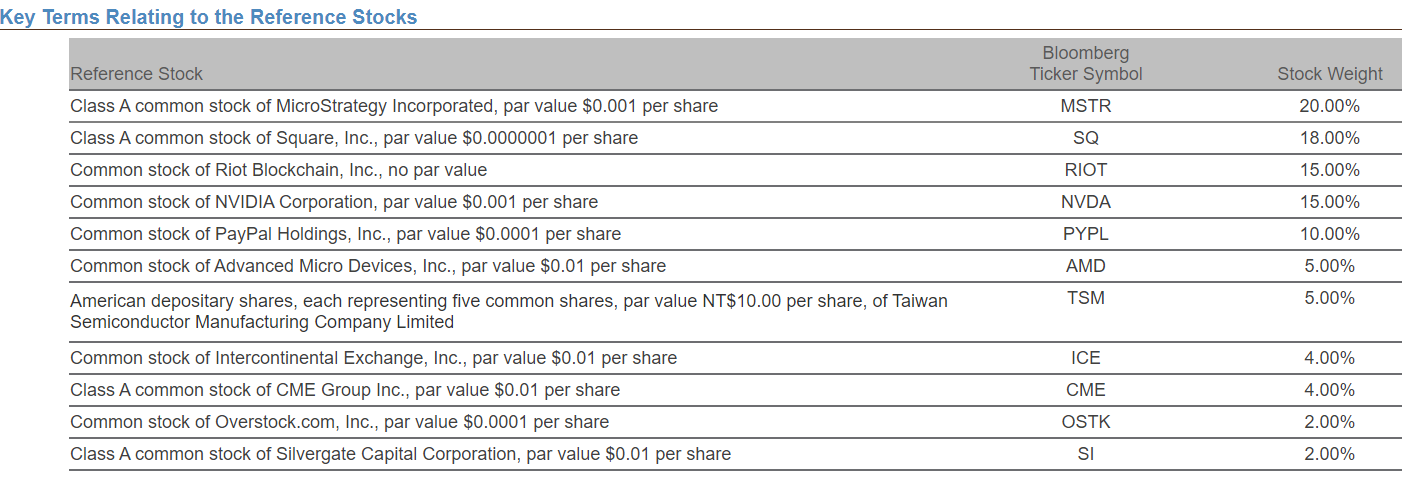Click the Stock Weight column header

tap(1330, 74)
